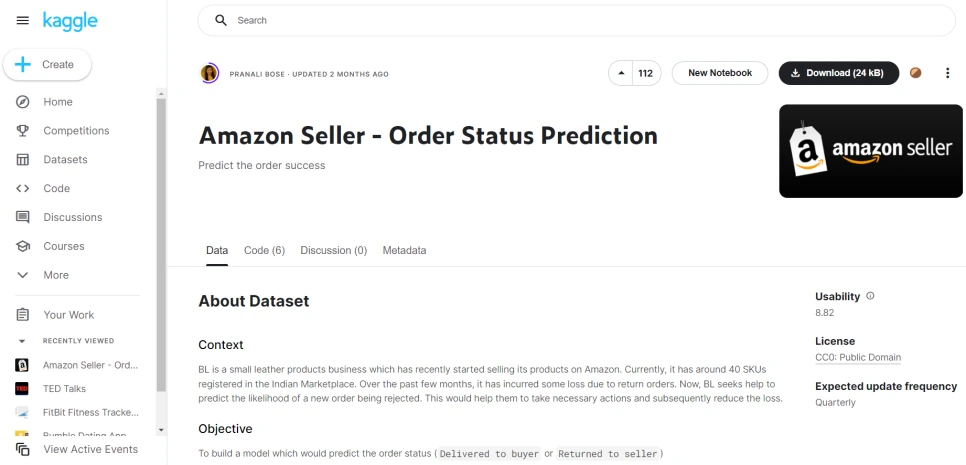
Task: Open the hamburger menu icon
Action: [22, 20]
